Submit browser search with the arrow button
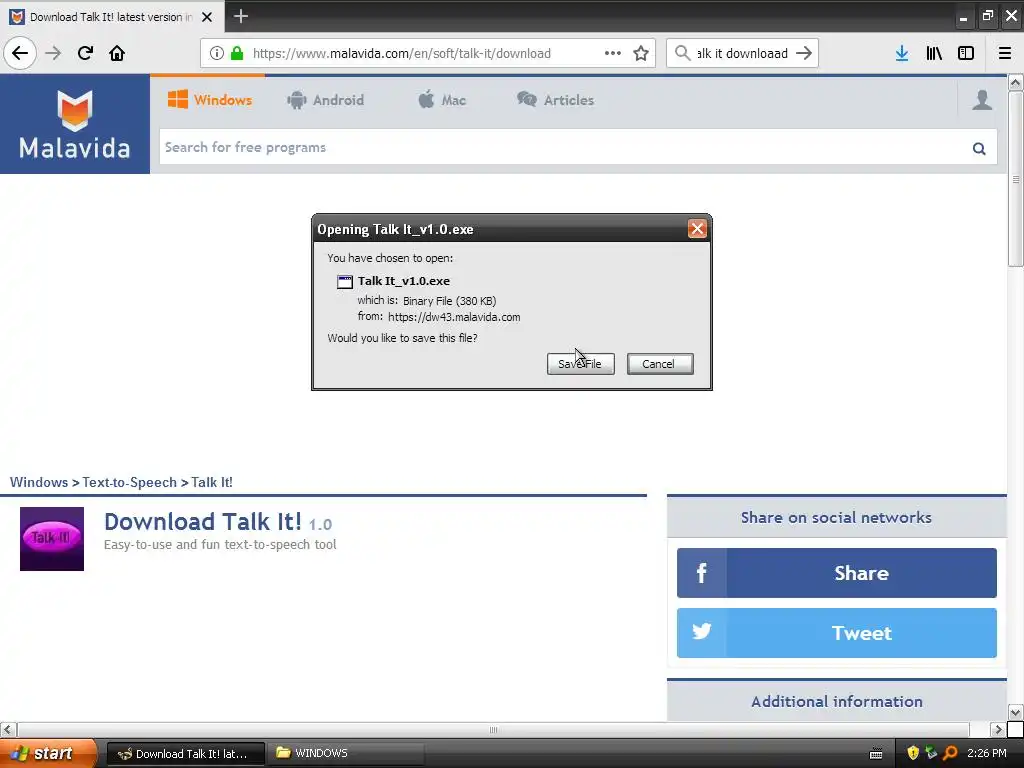The image size is (1024, 768). click(804, 53)
